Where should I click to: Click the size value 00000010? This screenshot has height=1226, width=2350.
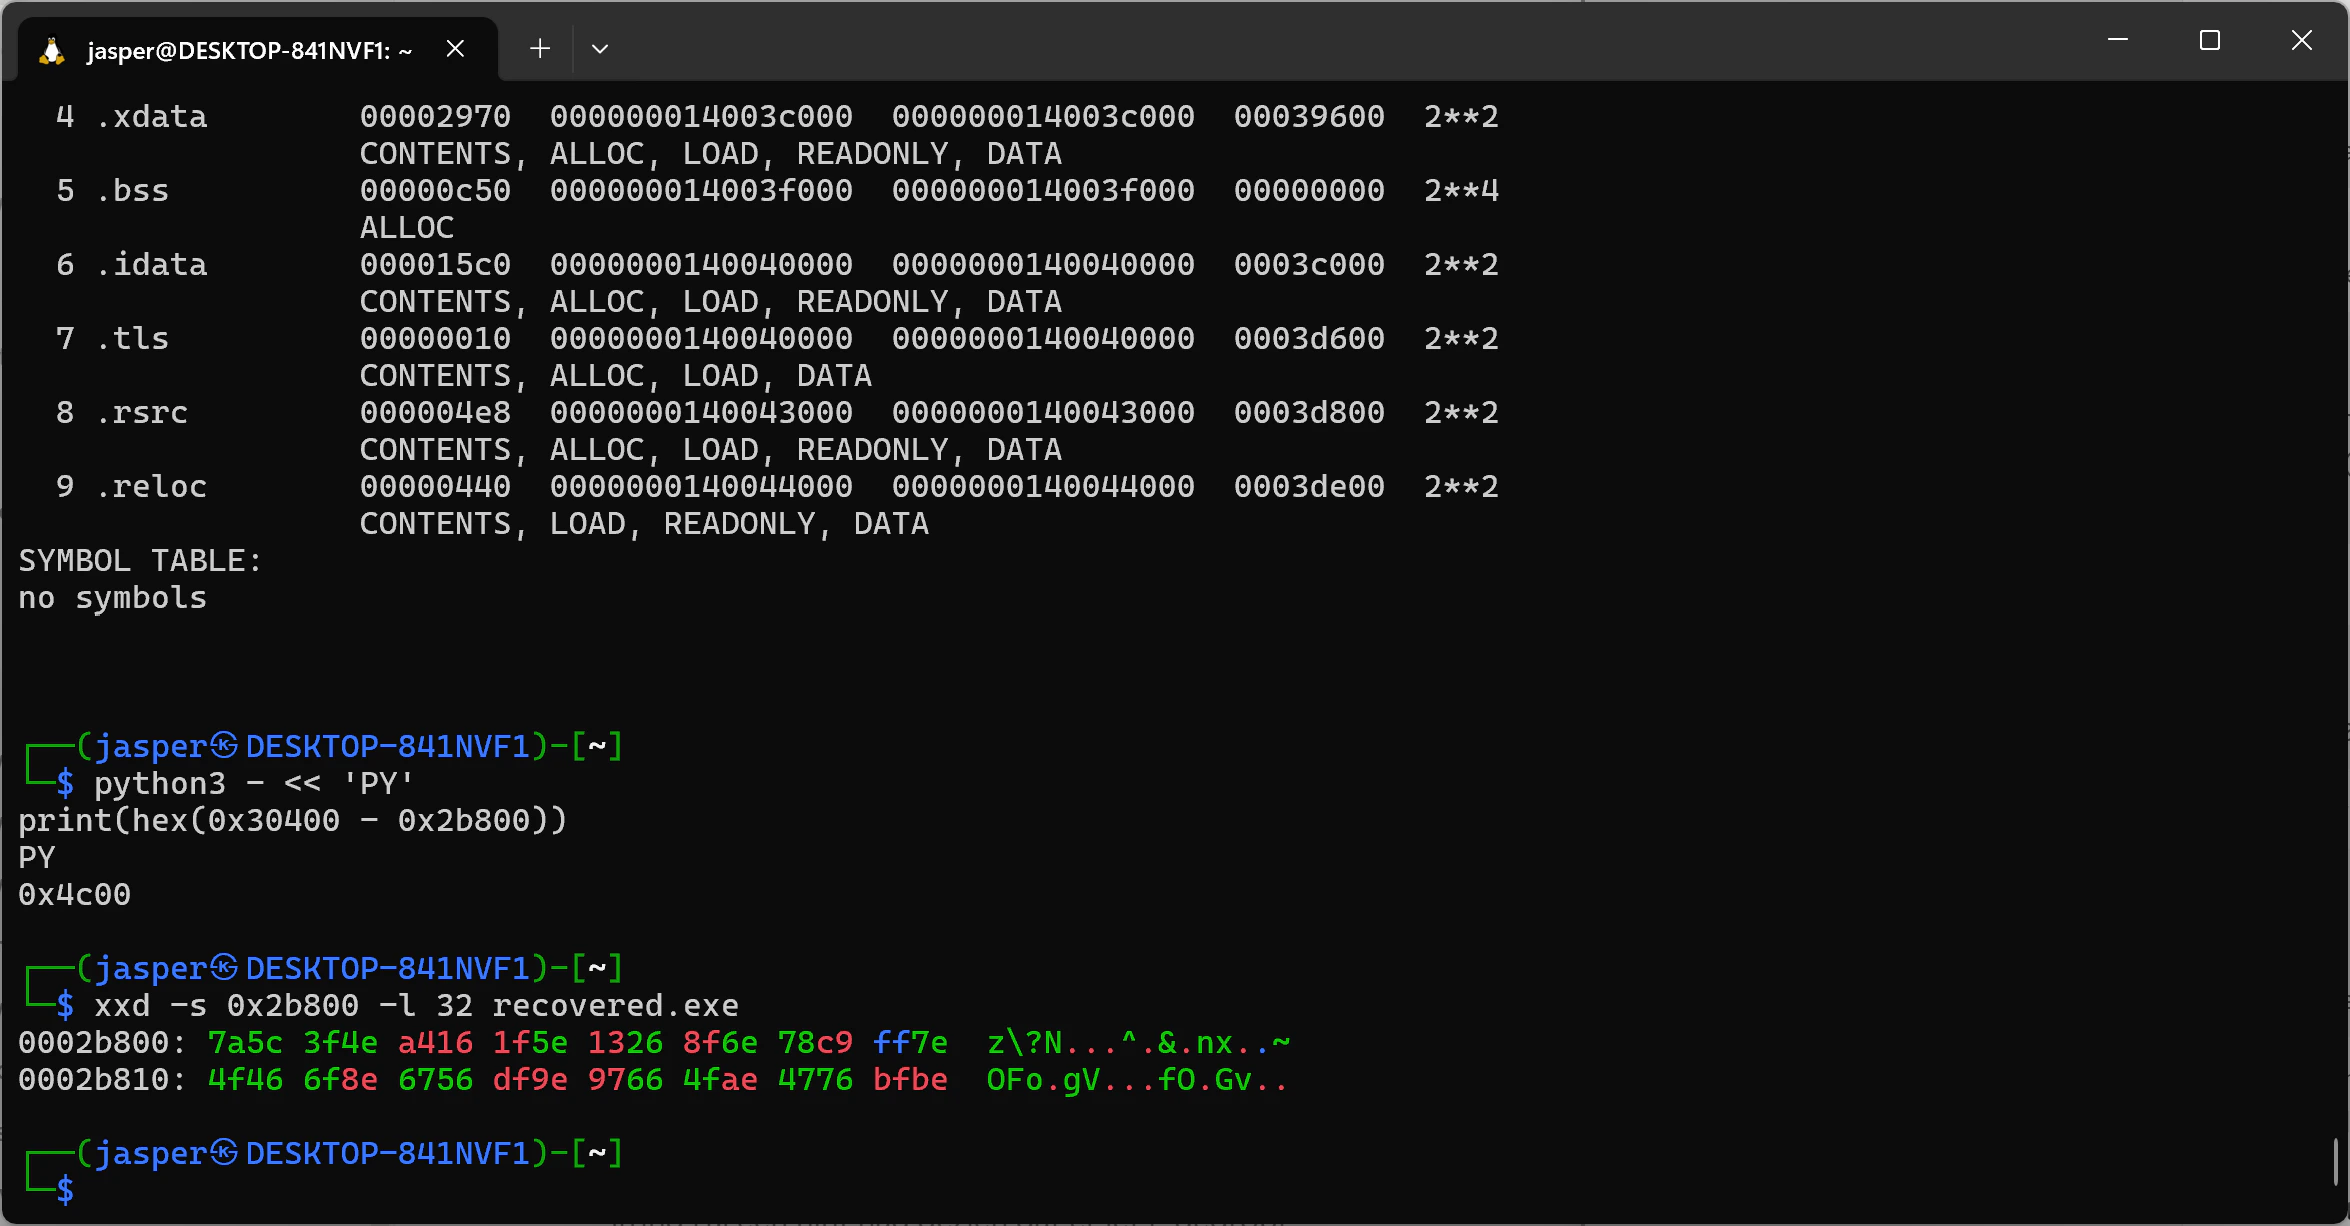[x=435, y=339]
